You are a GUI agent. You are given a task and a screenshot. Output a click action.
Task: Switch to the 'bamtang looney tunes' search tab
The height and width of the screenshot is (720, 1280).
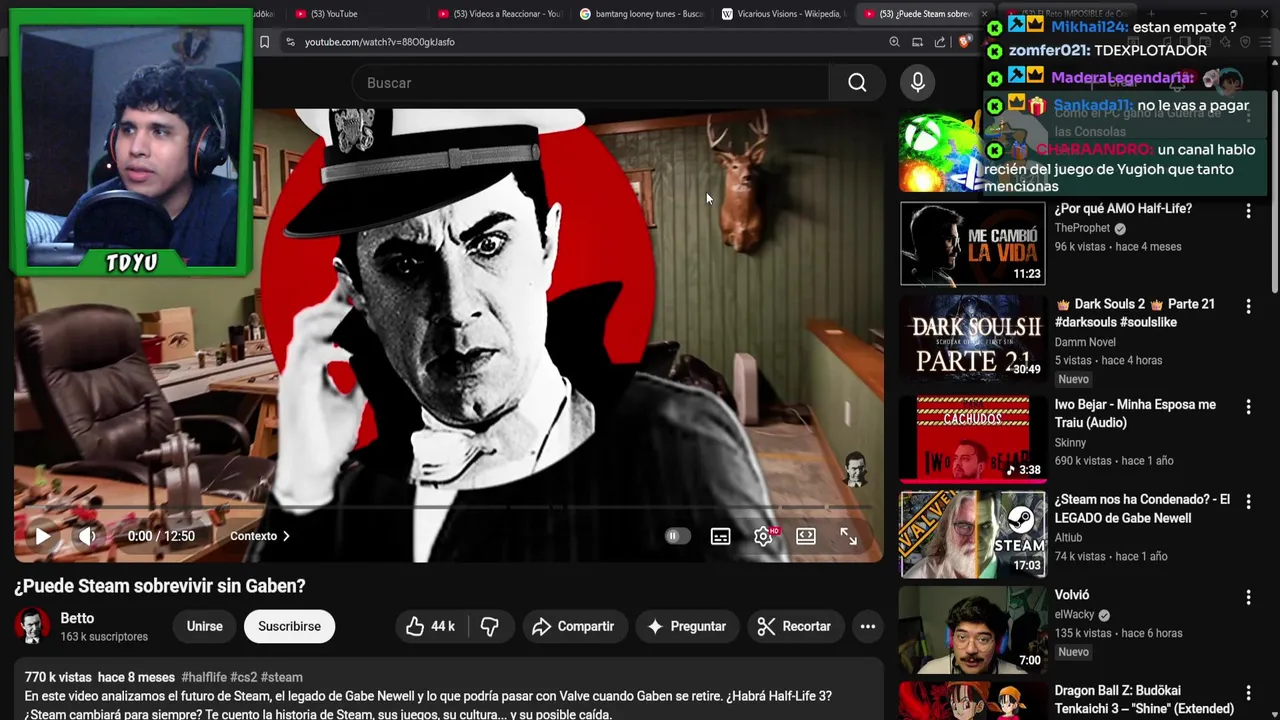coord(640,14)
